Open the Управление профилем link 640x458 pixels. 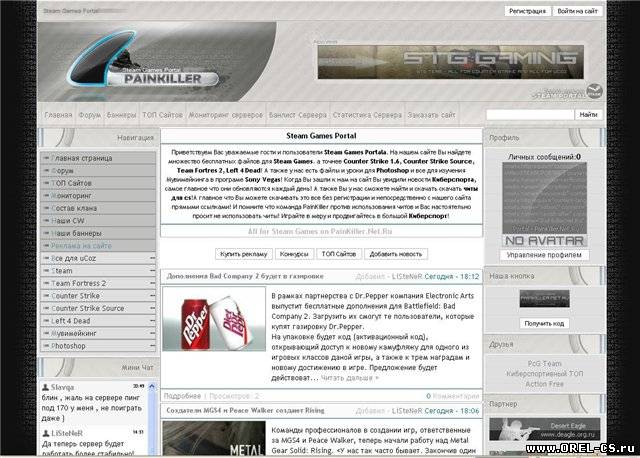[543, 254]
